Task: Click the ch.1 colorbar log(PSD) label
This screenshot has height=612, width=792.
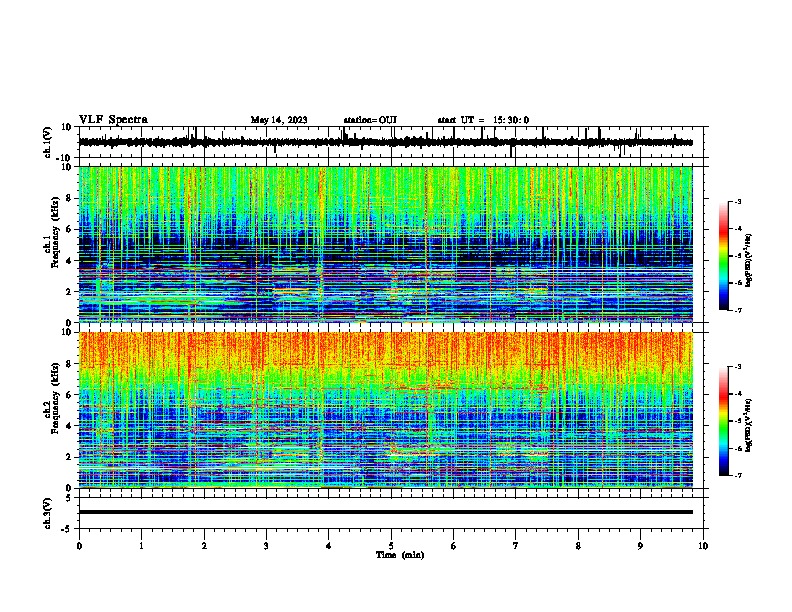Action: 748,261
